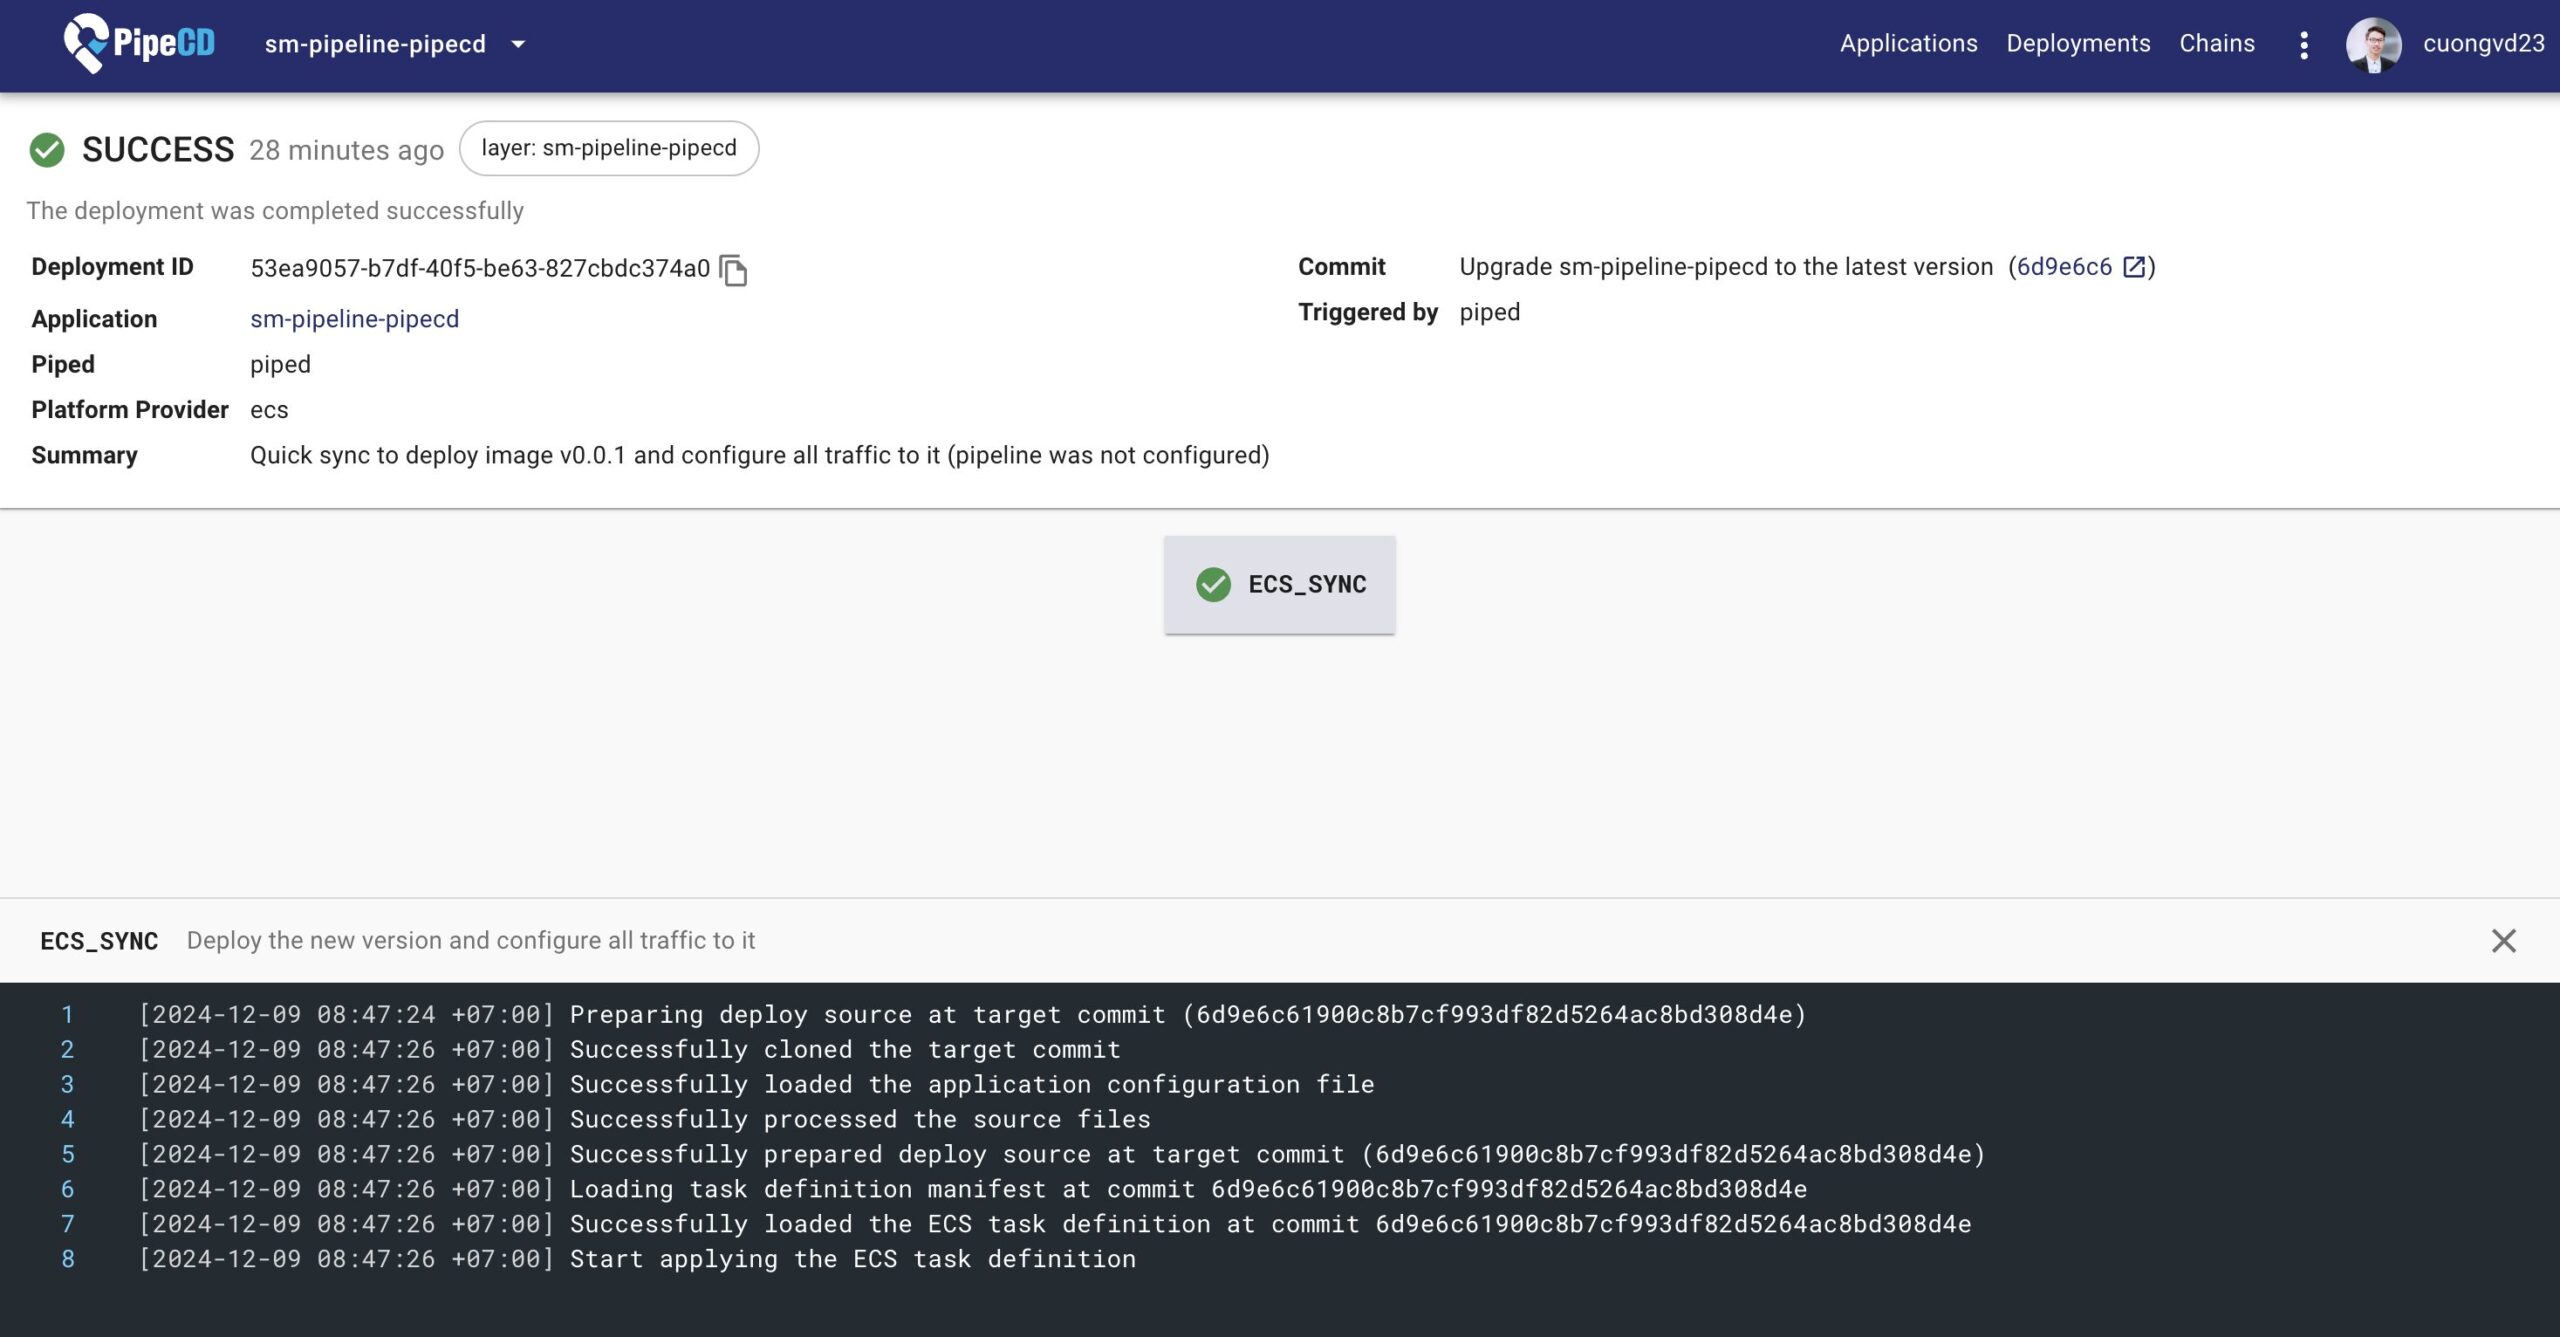Click the close log panel icon
This screenshot has width=2560, height=1337.
point(2504,941)
